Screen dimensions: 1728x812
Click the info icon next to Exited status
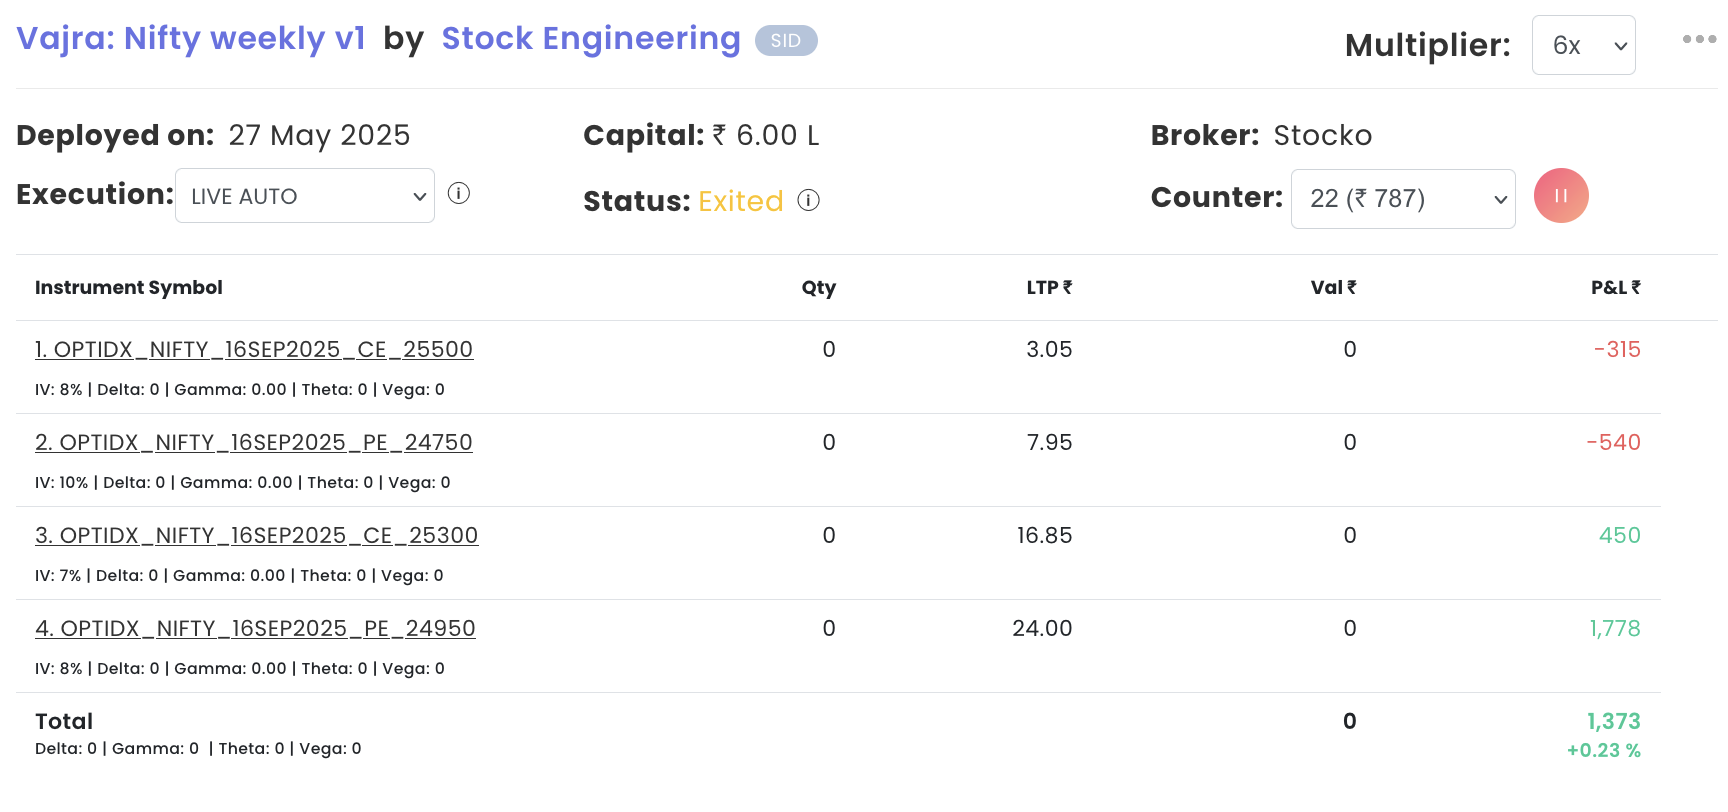click(x=808, y=201)
